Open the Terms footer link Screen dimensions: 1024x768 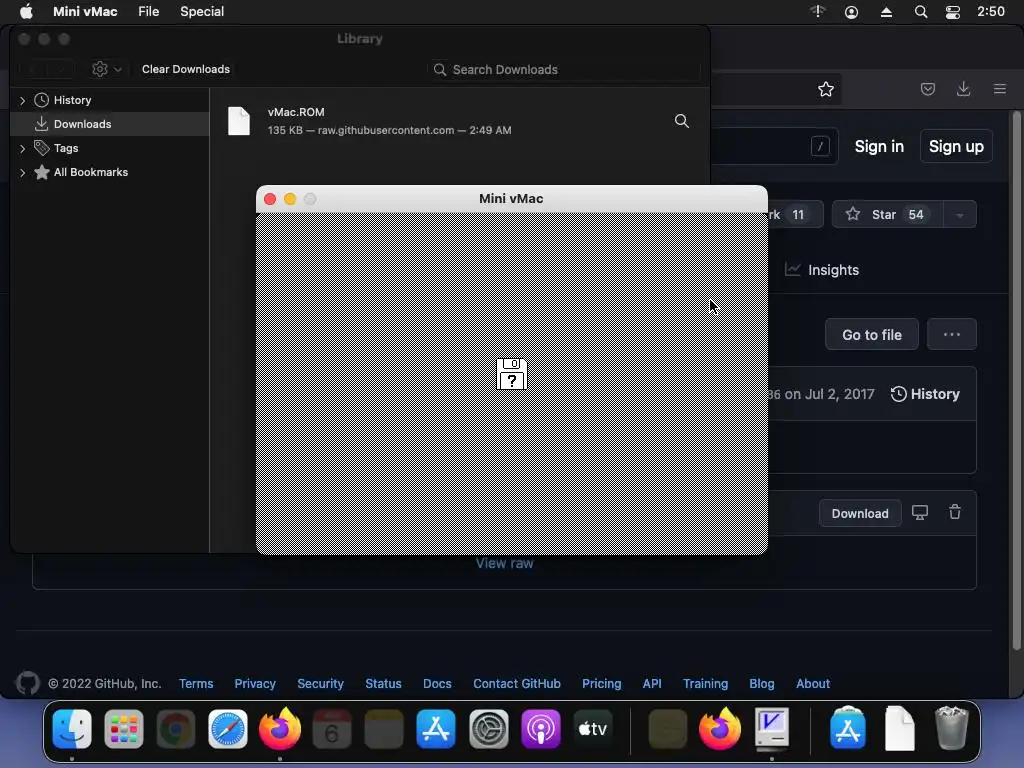pos(196,684)
